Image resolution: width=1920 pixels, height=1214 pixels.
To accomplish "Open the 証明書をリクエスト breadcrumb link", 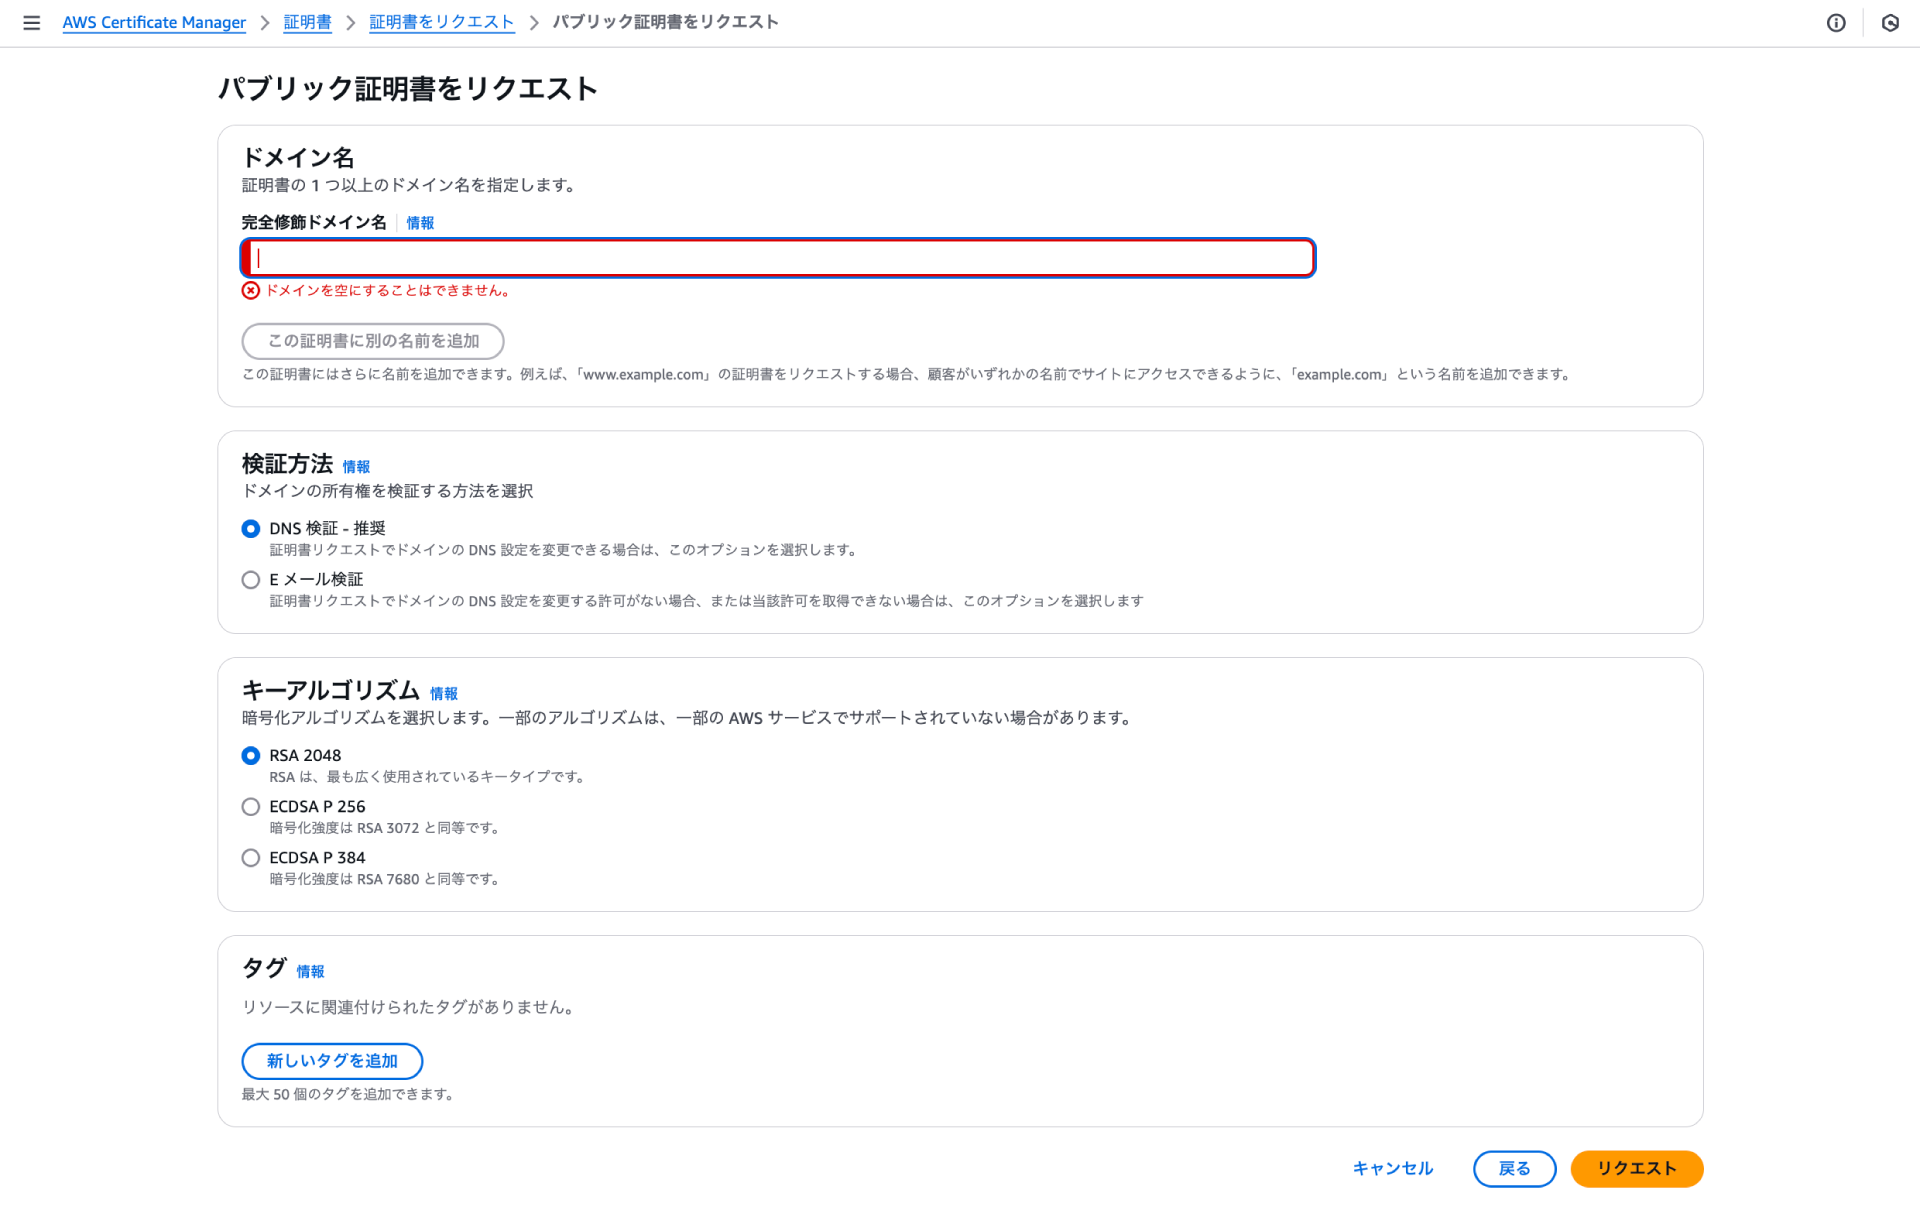I will [441, 22].
